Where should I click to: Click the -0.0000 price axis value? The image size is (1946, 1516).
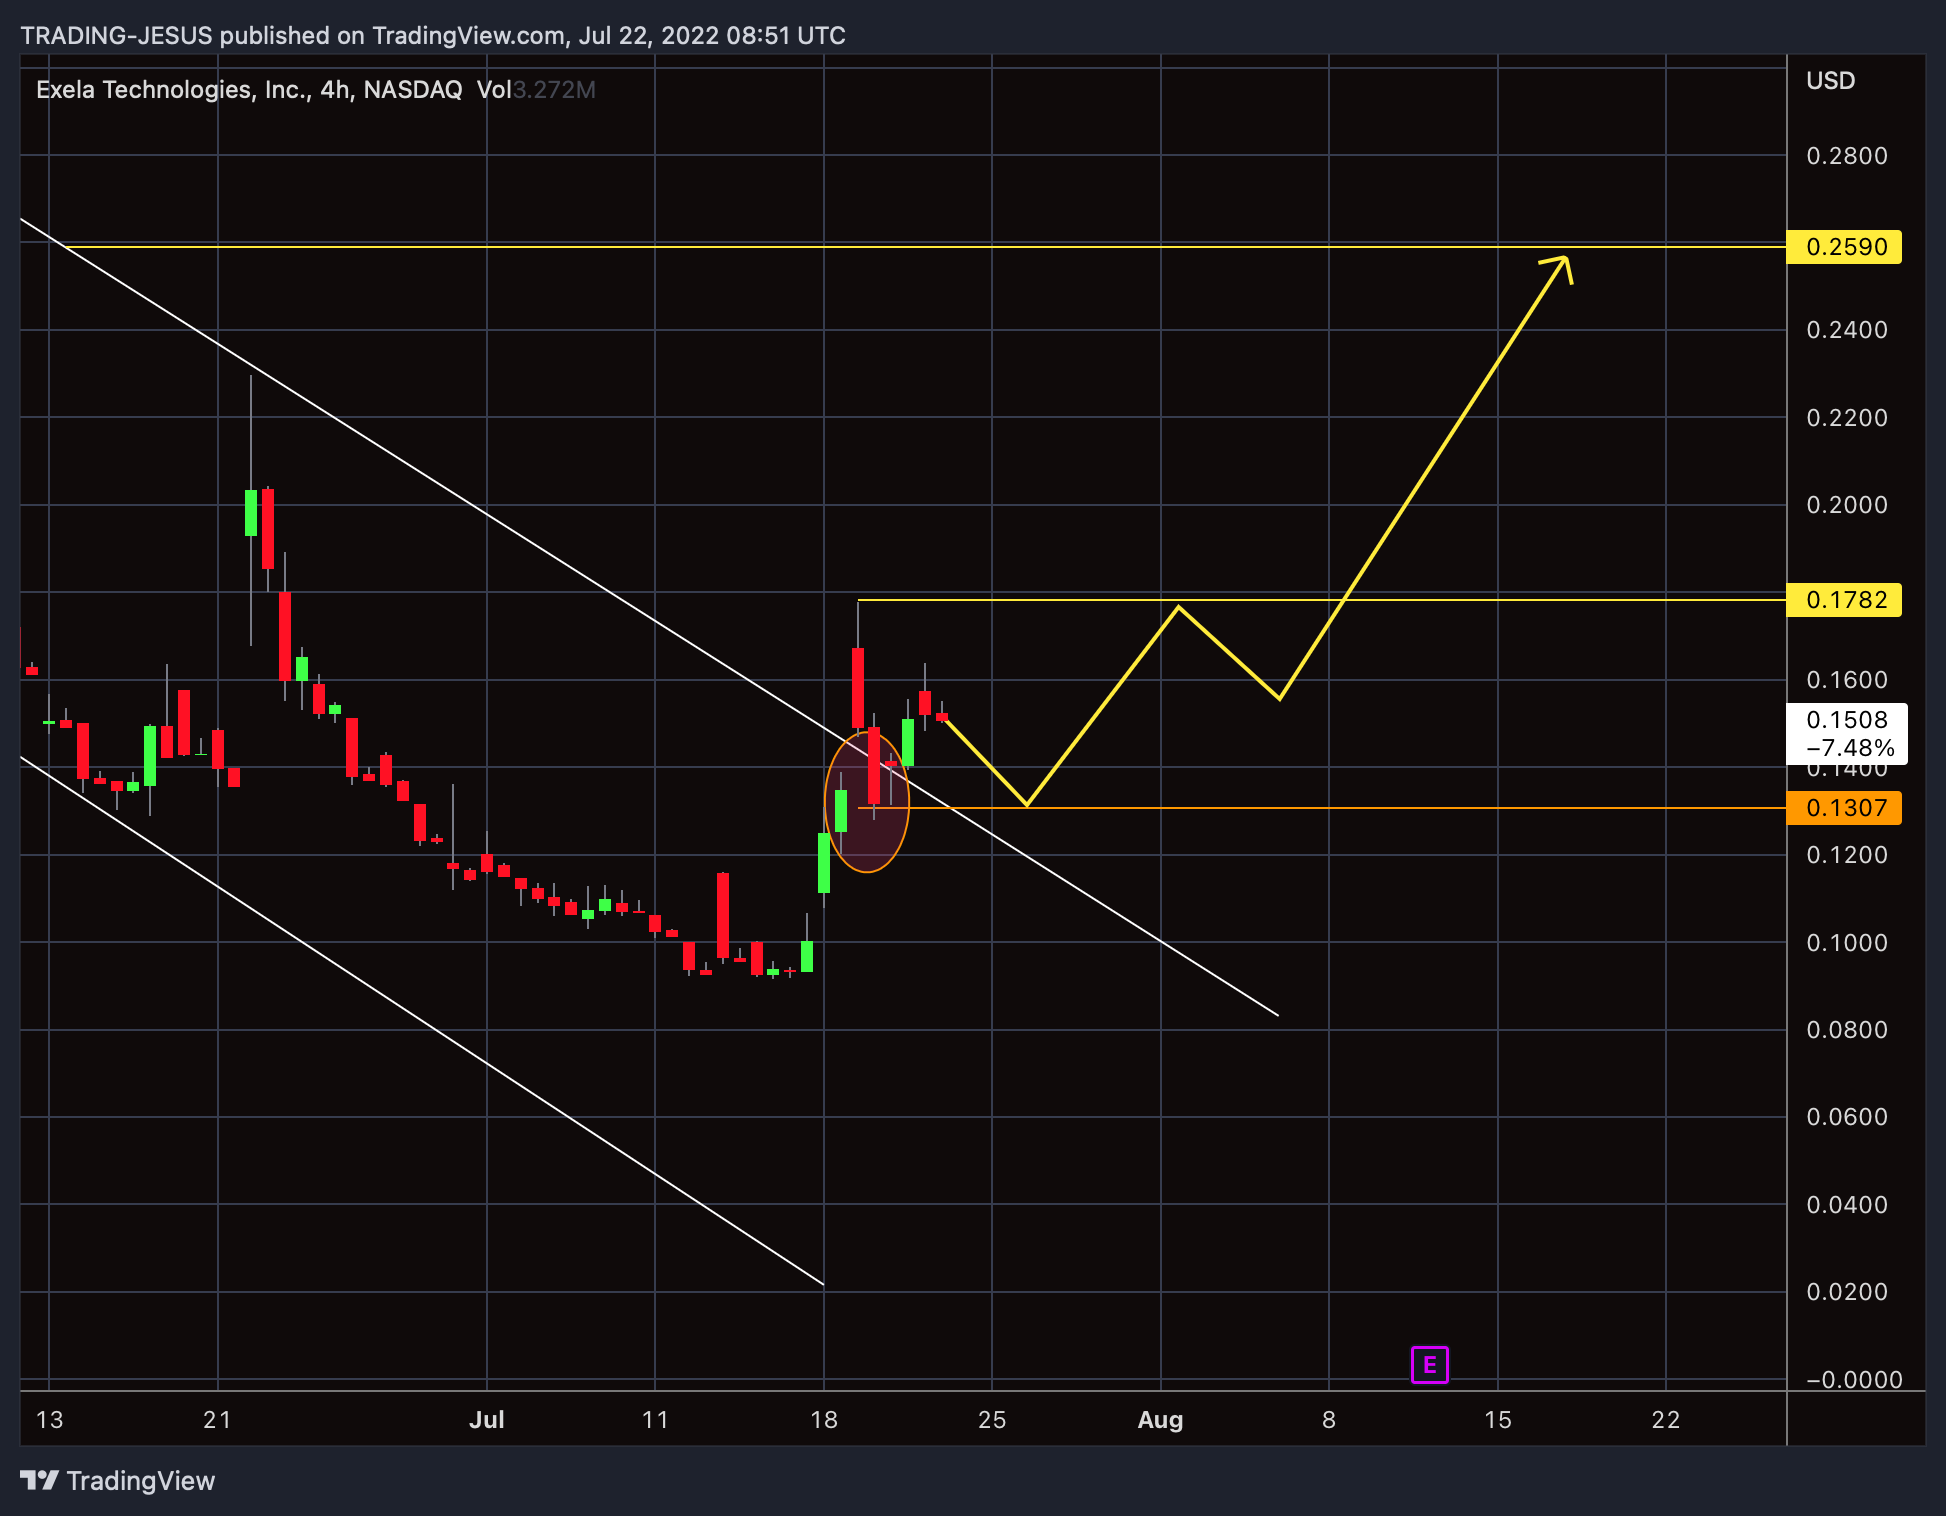pos(1853,1380)
